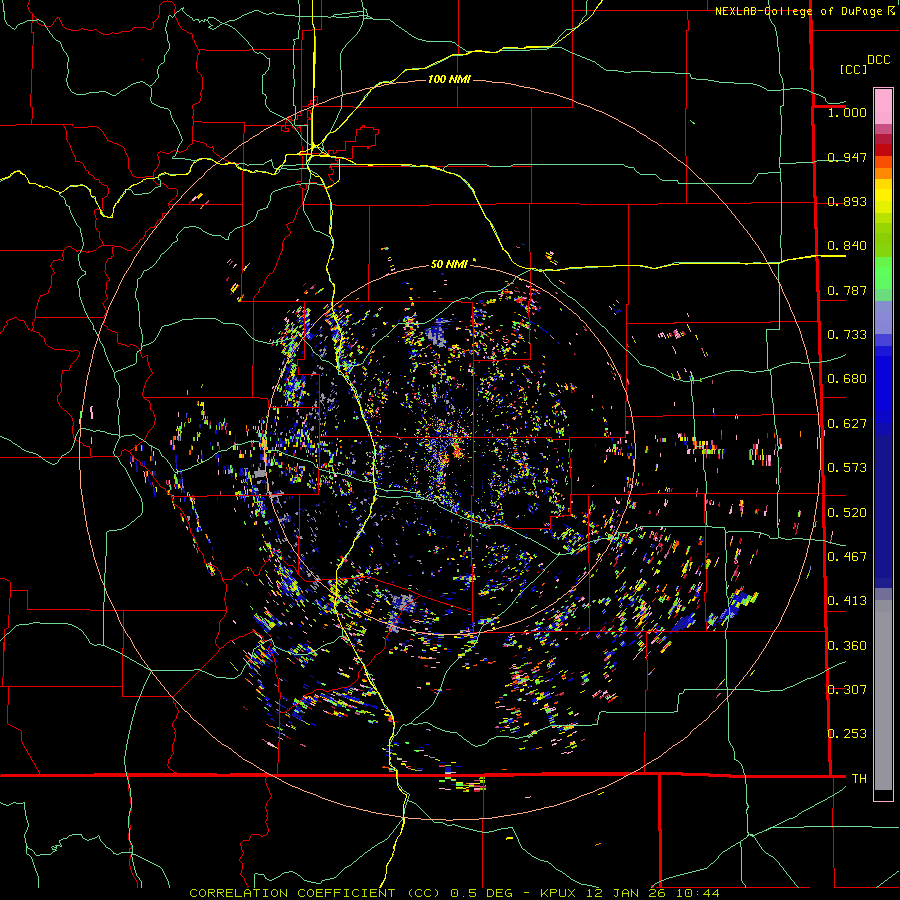The height and width of the screenshot is (900, 900).
Task: Click the "KPUX" station identifier
Action: pos(558,893)
